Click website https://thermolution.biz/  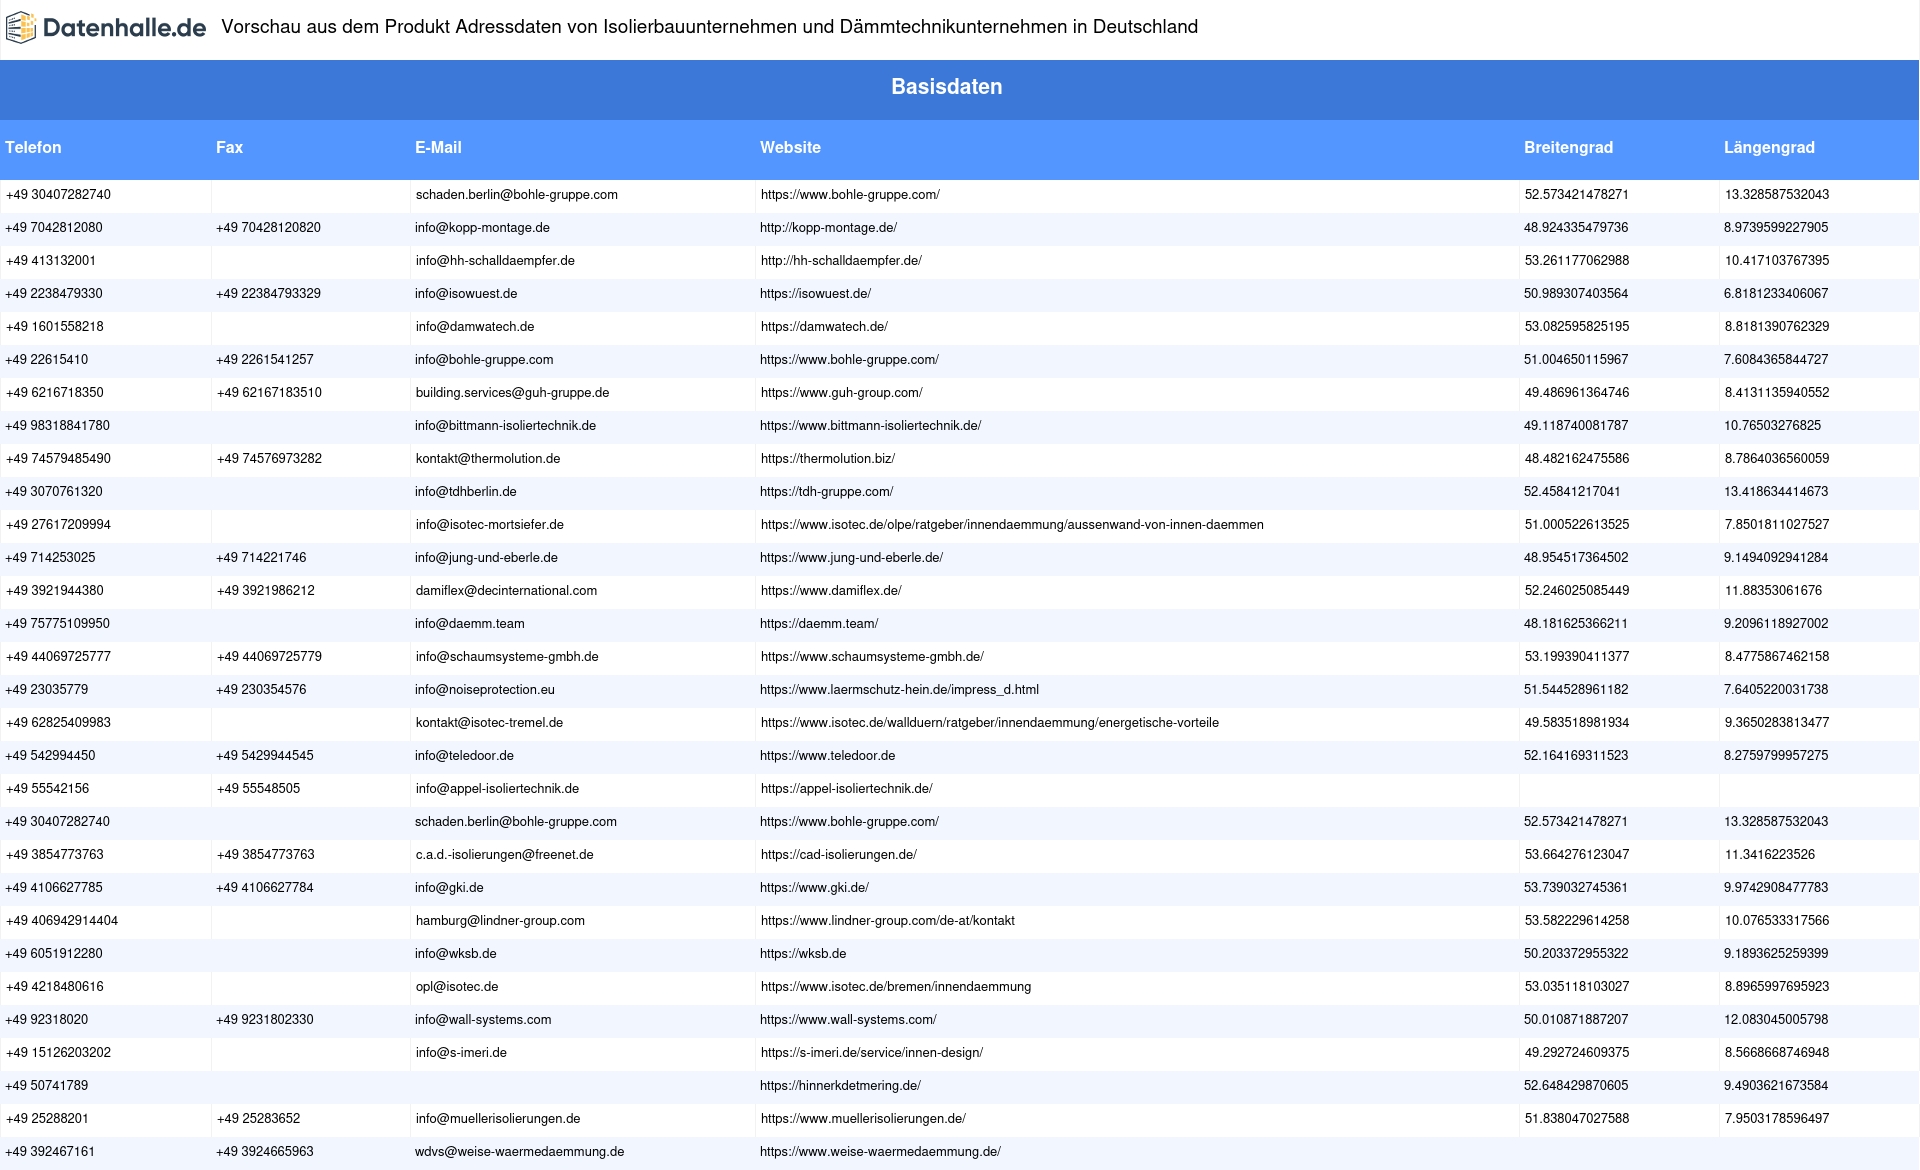[828, 459]
